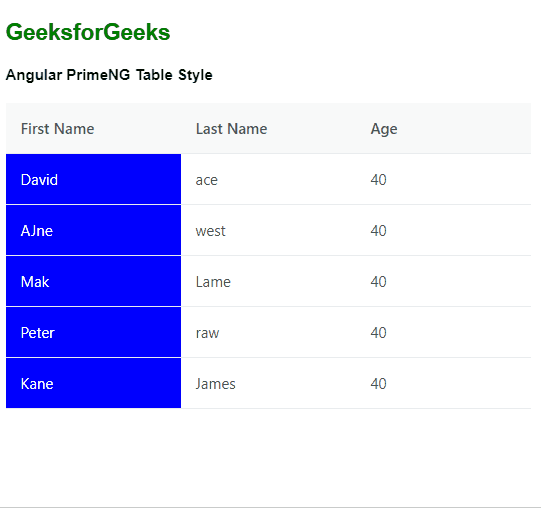The height and width of the screenshot is (508, 541).
Task: Click the Age column header
Action: pos(443,128)
